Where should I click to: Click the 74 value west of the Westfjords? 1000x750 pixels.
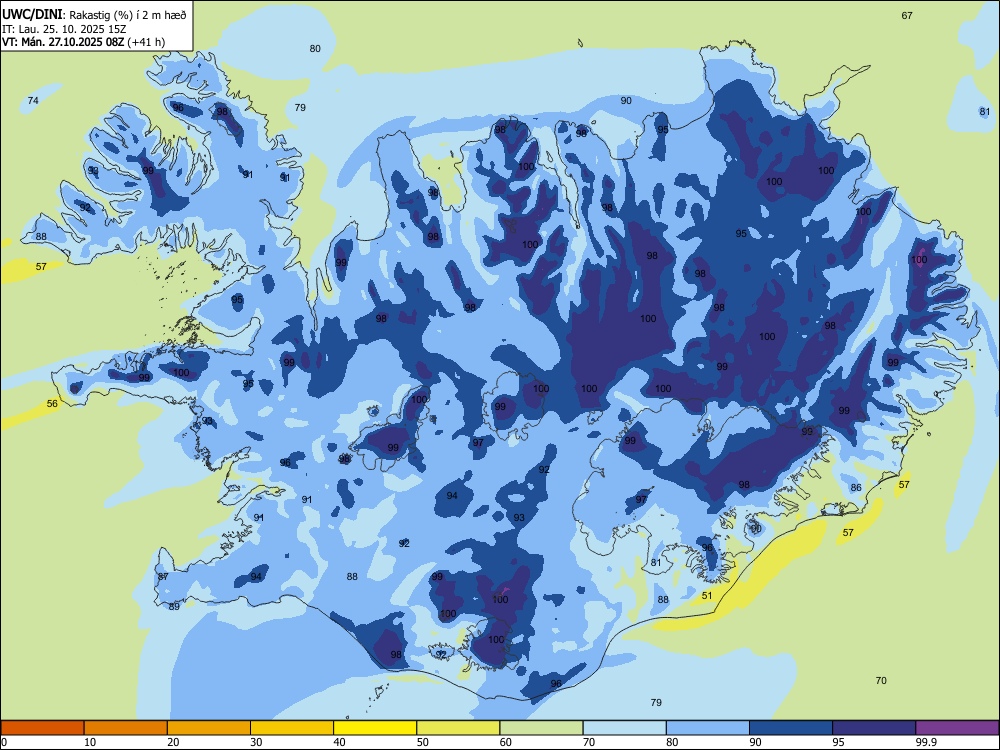(x=33, y=101)
